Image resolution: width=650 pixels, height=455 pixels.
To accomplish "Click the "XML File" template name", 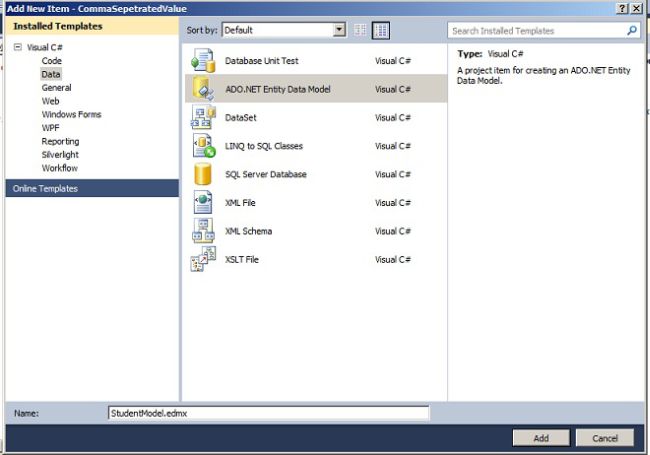I will pyautogui.click(x=240, y=203).
